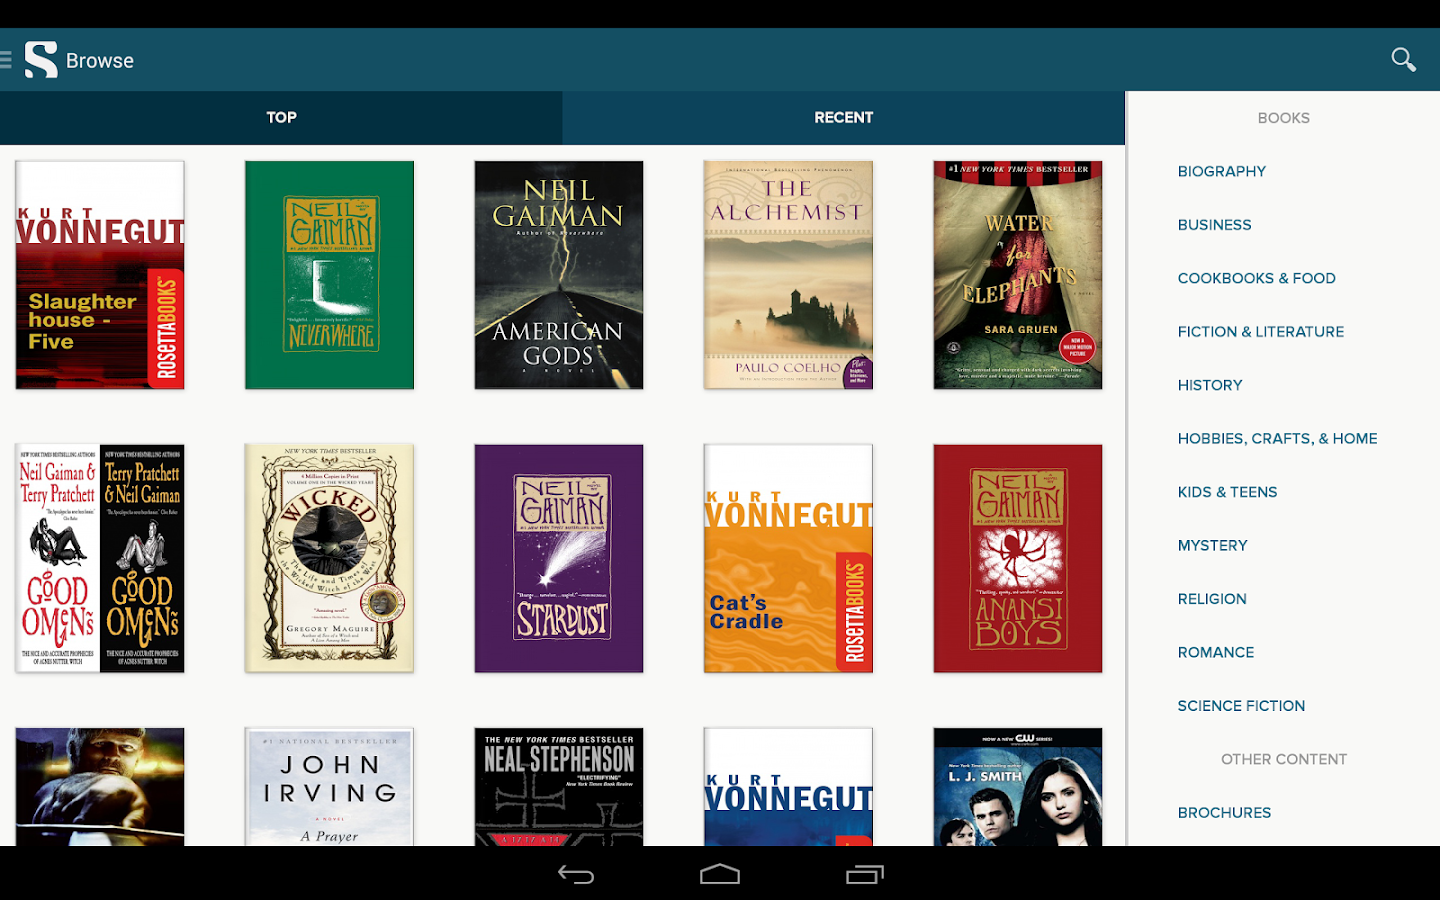This screenshot has height=900, width=1440.
Task: Browse the Romance category
Action: click(x=1216, y=652)
